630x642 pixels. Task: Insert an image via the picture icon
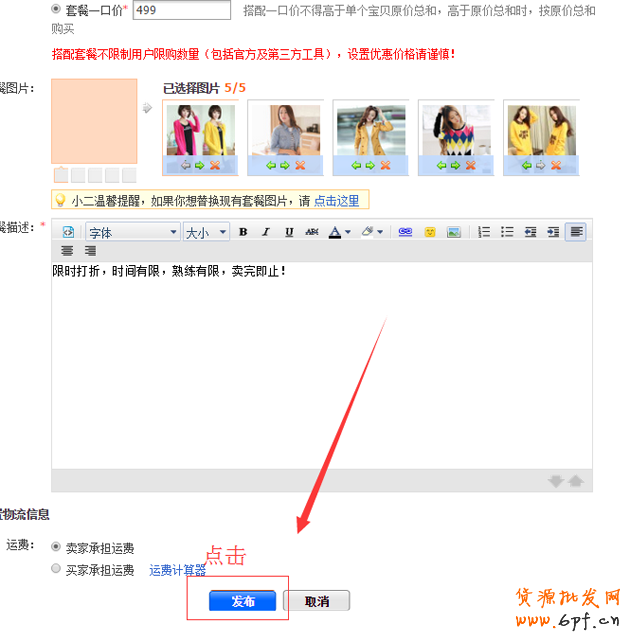pyautogui.click(x=453, y=232)
